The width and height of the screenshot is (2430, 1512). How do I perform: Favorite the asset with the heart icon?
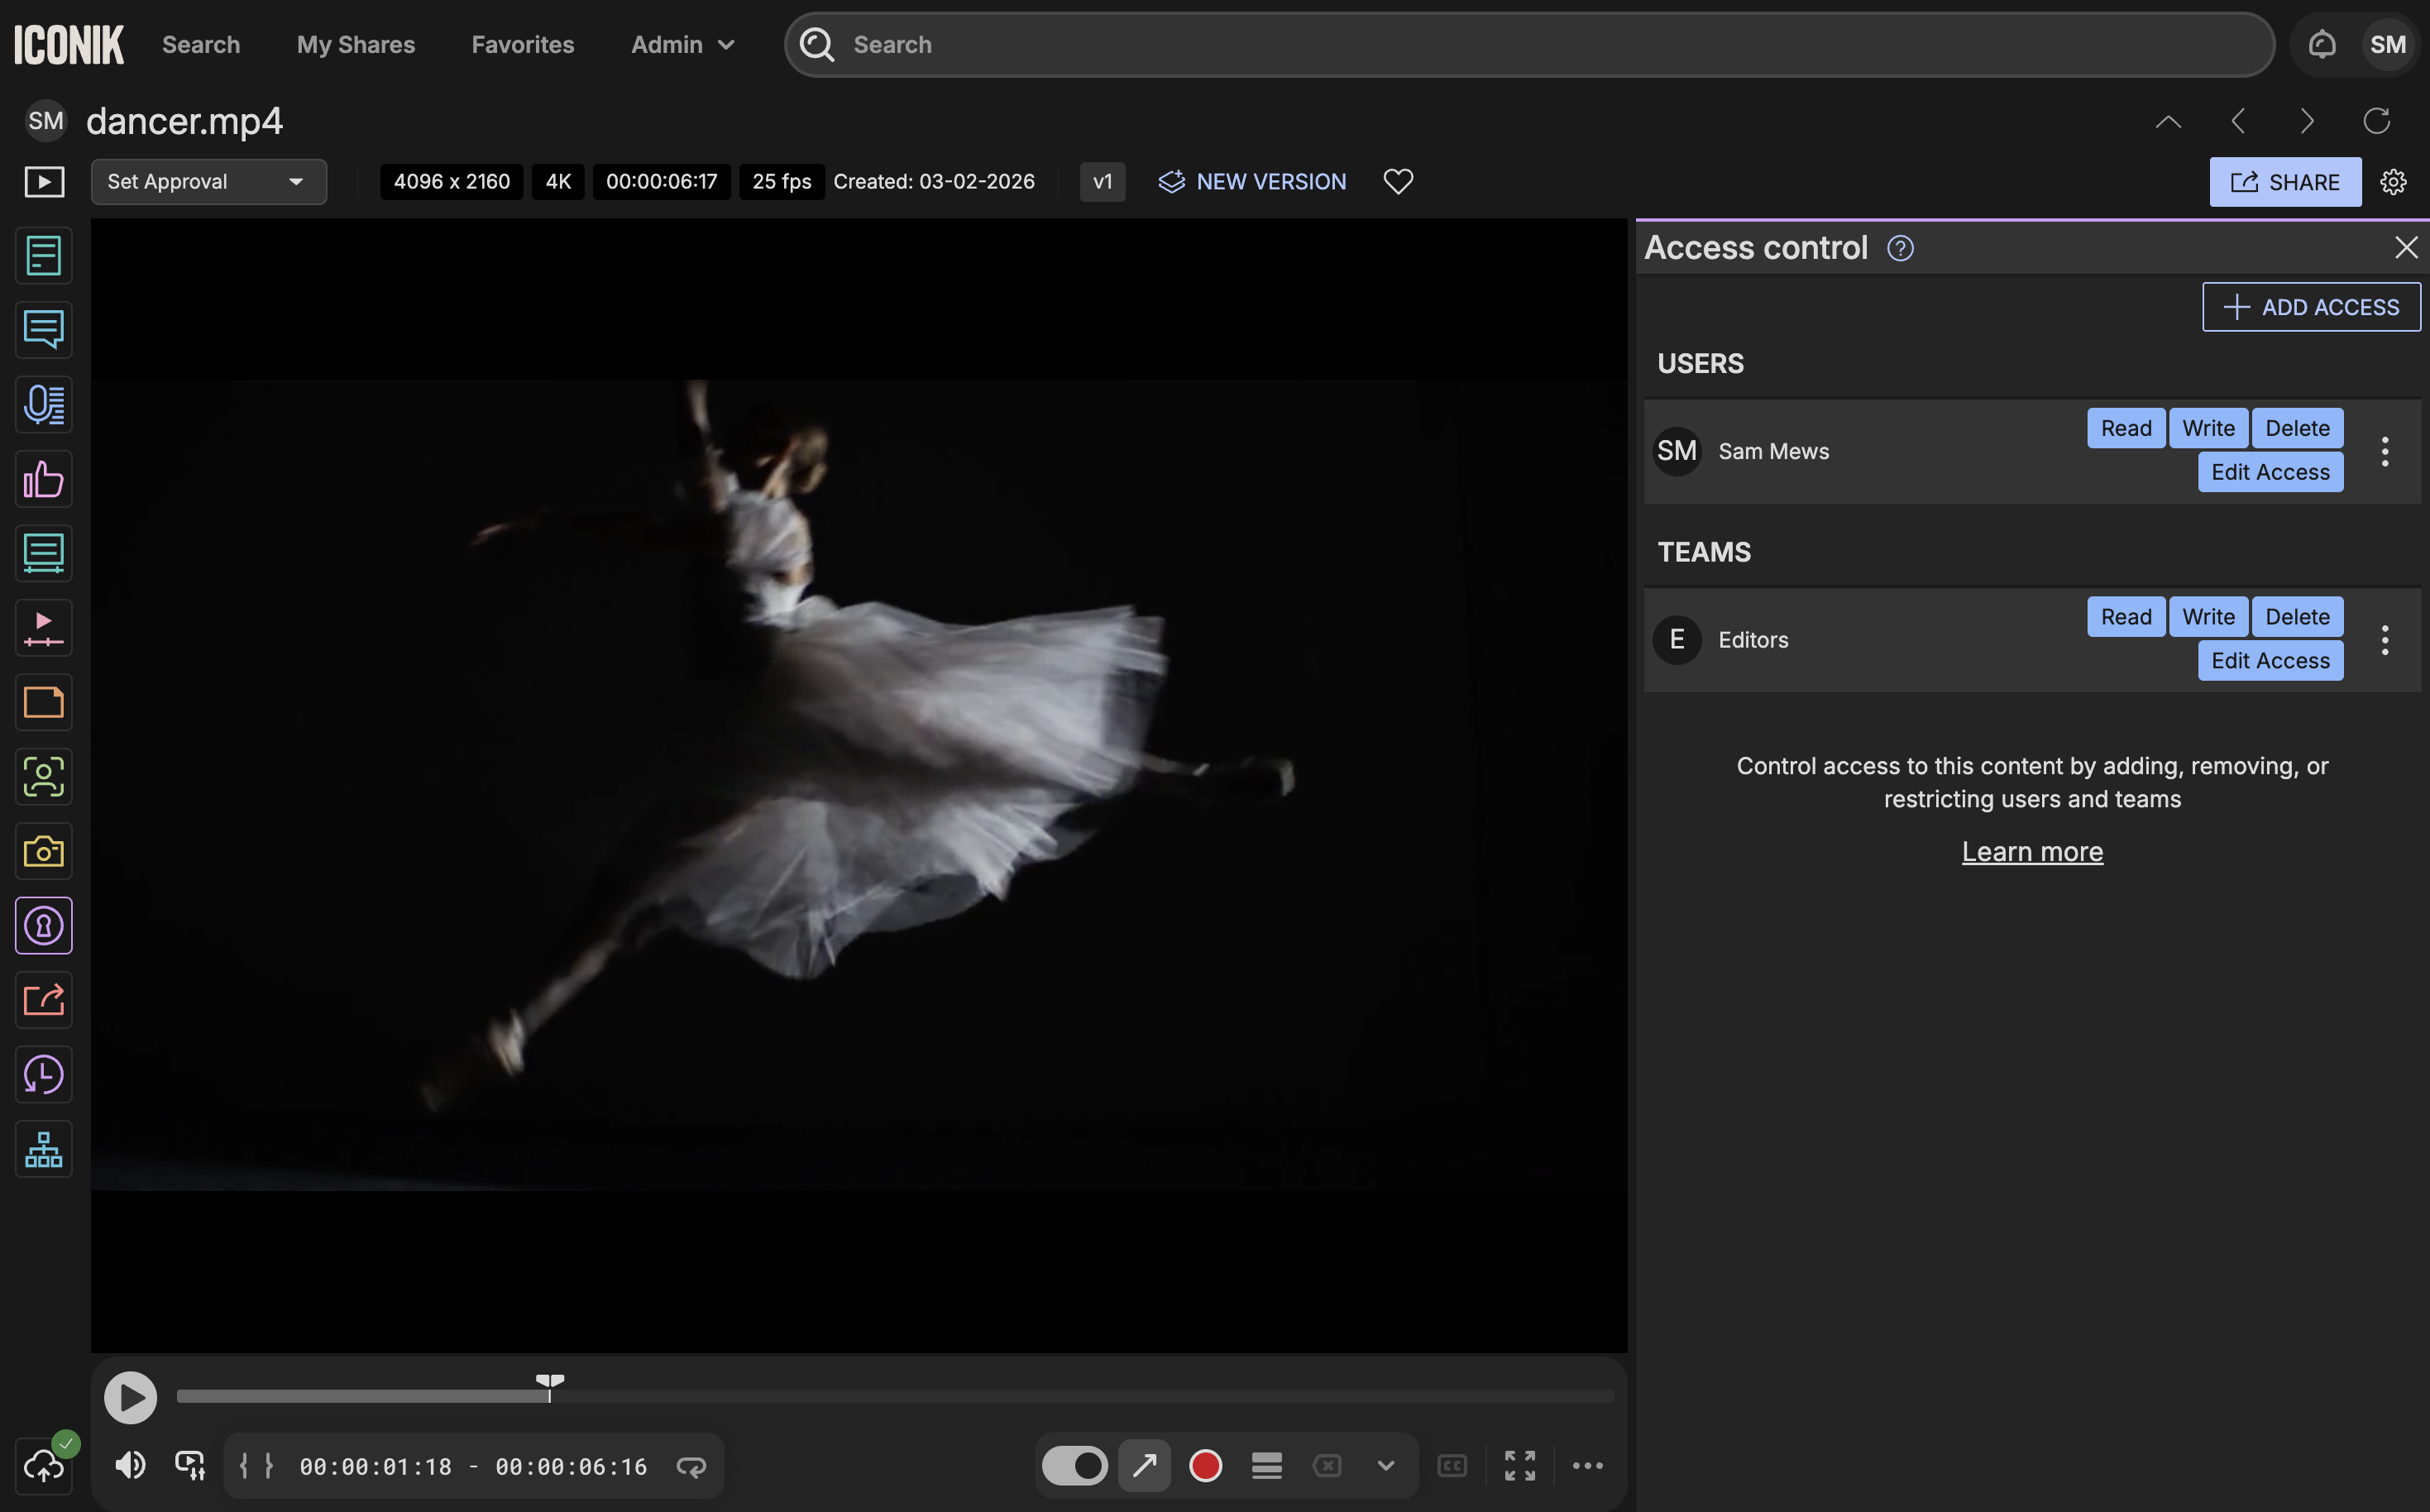tap(1397, 181)
